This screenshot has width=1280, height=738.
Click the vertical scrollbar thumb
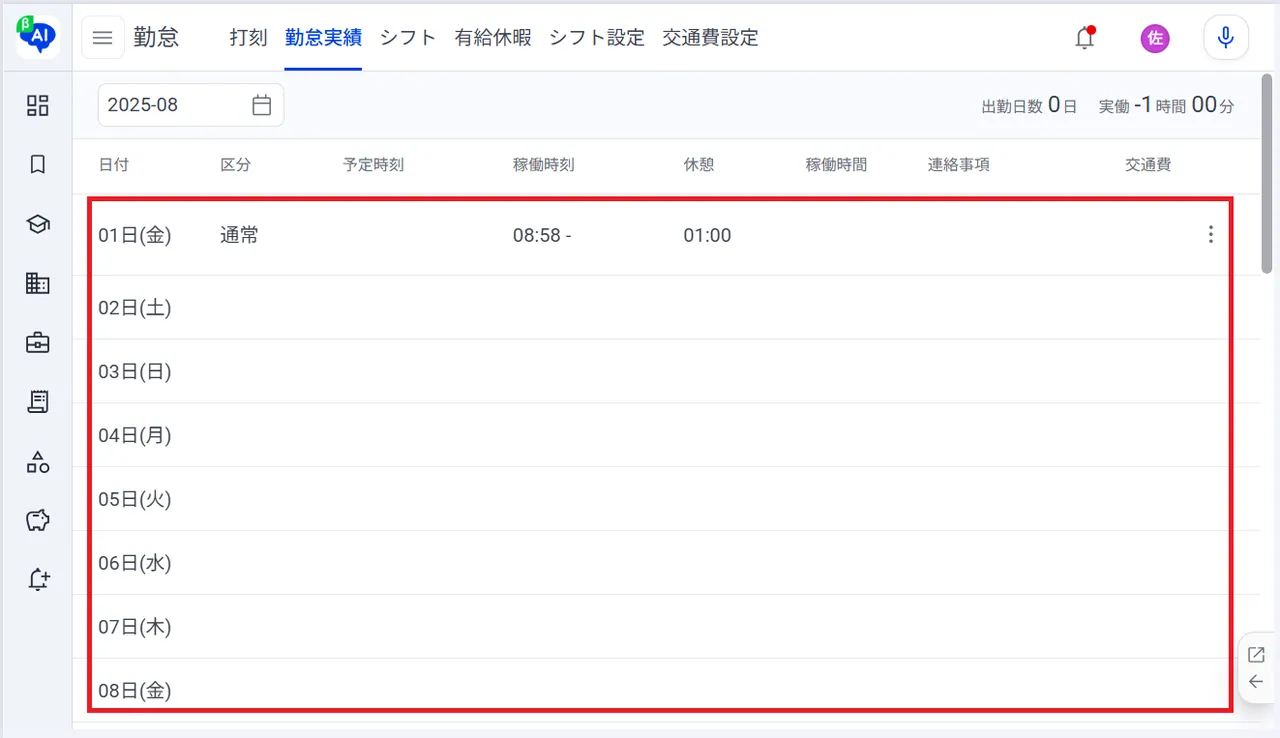(x=1268, y=173)
